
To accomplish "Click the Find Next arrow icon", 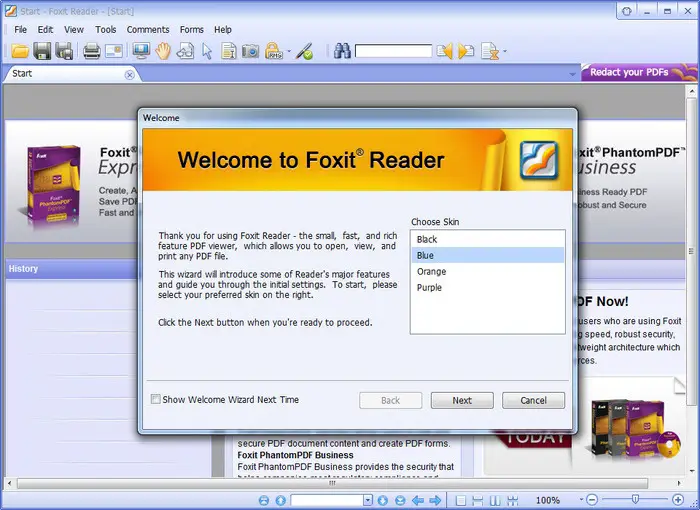I will pos(466,51).
